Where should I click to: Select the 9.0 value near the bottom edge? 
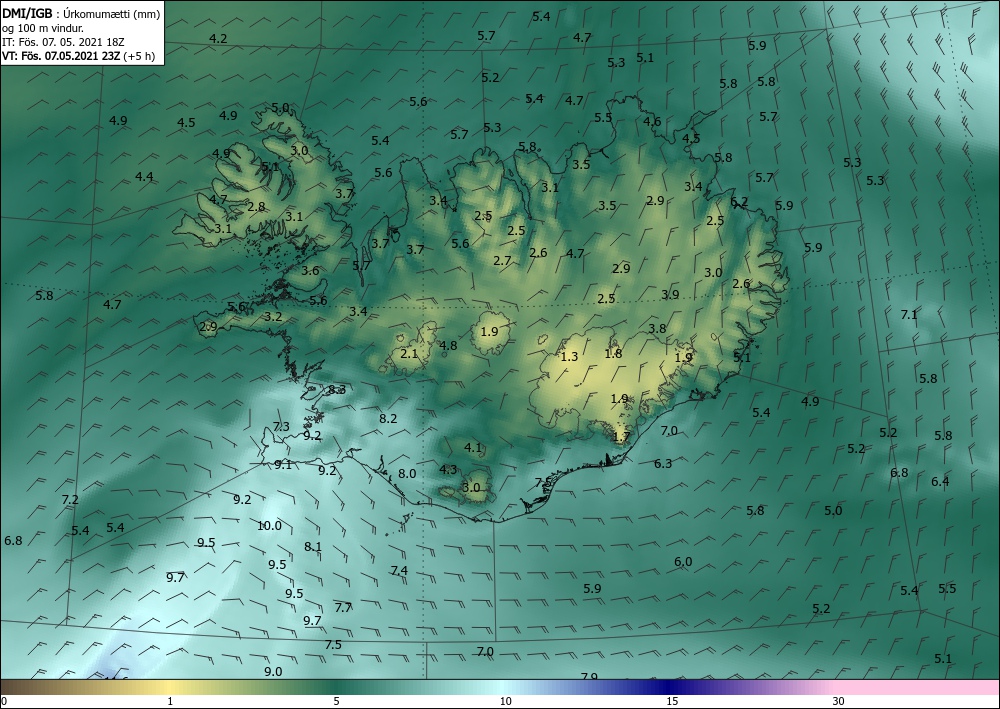coord(273,671)
